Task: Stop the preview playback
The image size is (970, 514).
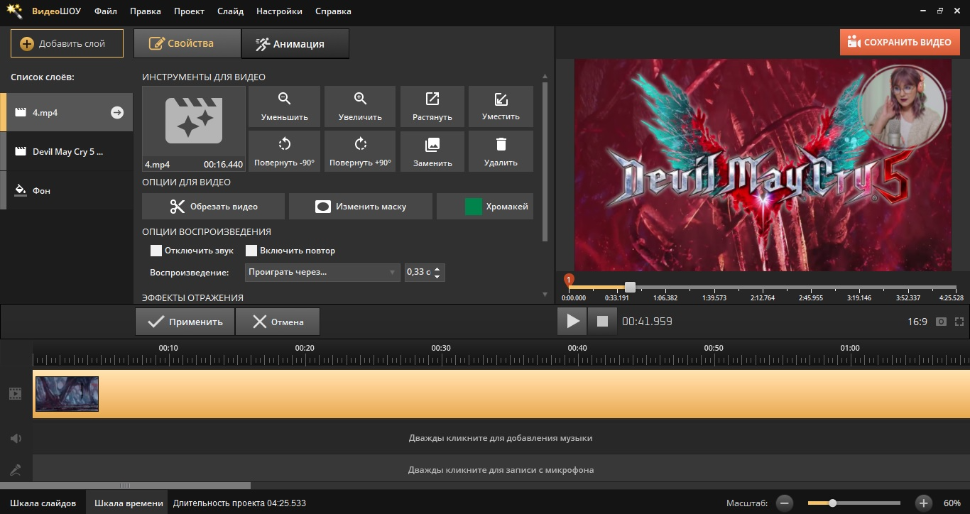Action: tap(602, 321)
